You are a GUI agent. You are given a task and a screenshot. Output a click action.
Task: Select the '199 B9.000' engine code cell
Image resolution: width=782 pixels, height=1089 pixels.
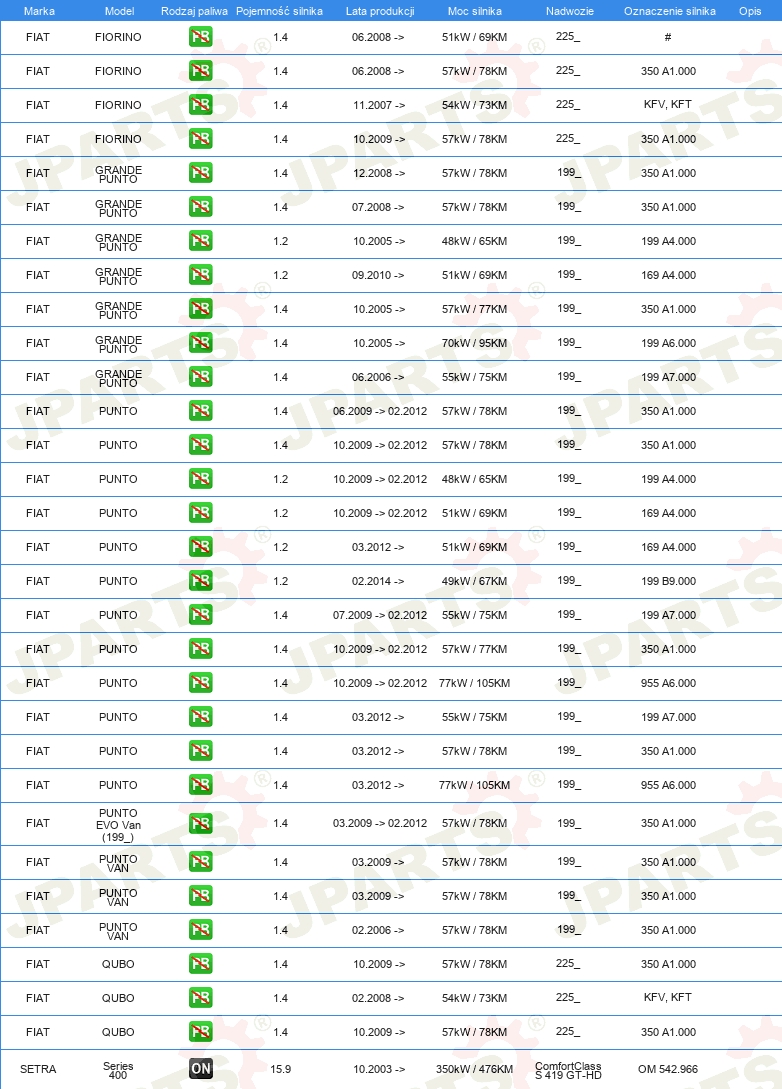click(668, 581)
